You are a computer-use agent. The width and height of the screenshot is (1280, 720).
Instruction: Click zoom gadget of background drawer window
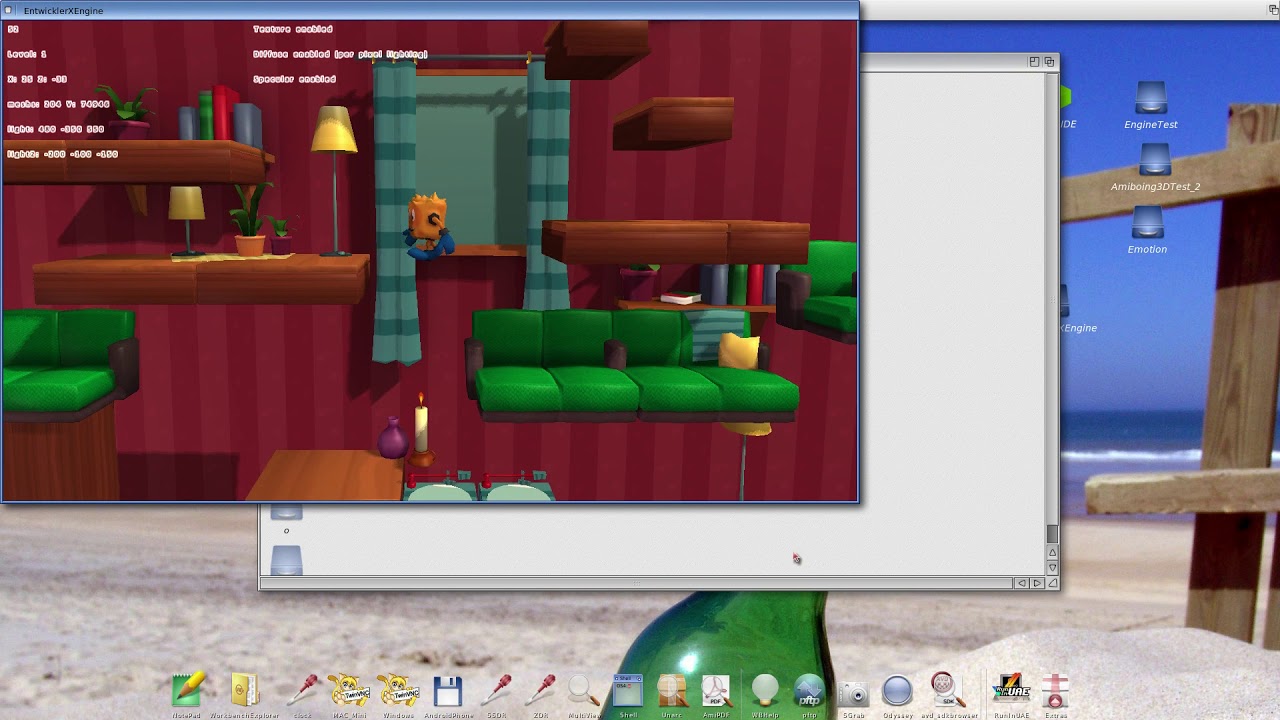pyautogui.click(x=1034, y=61)
